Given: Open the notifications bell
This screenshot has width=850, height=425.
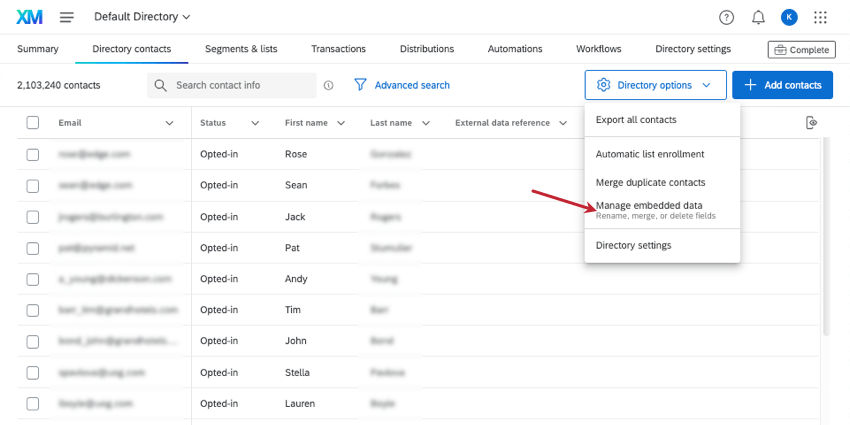Looking at the screenshot, I should click(x=758, y=17).
